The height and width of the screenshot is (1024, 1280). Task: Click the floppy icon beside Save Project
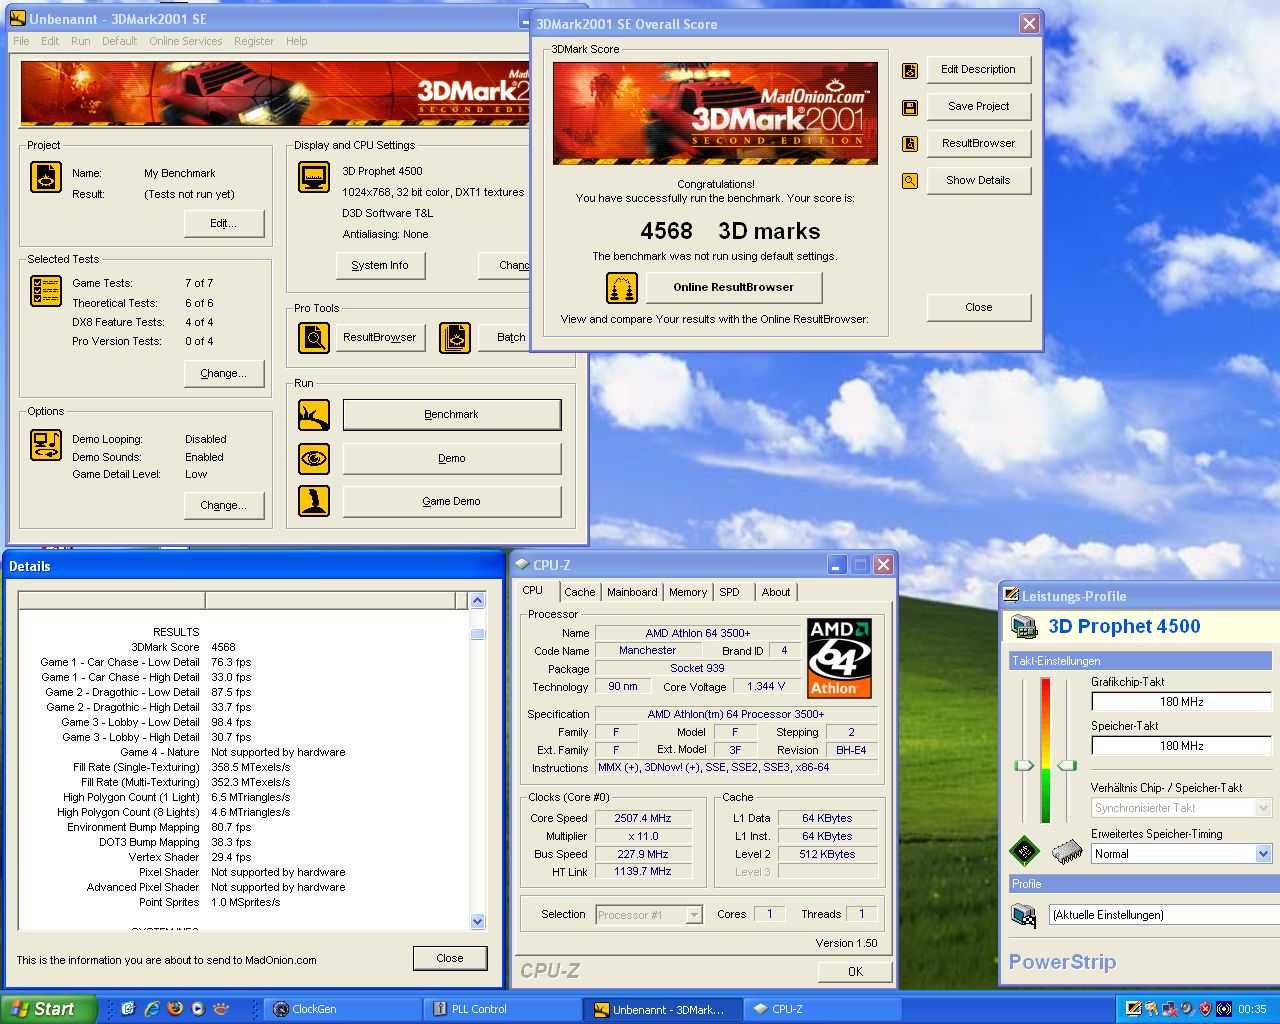(x=910, y=107)
